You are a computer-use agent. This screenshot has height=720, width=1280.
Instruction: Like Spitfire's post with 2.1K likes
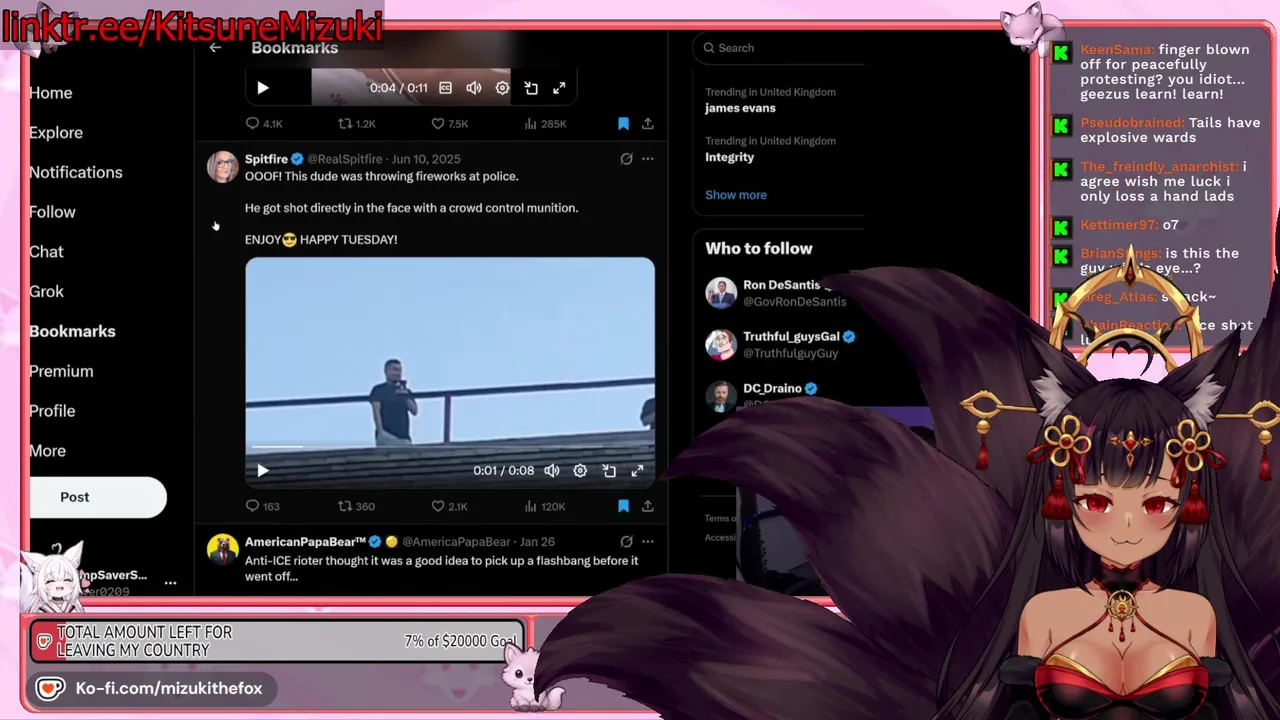click(x=449, y=507)
